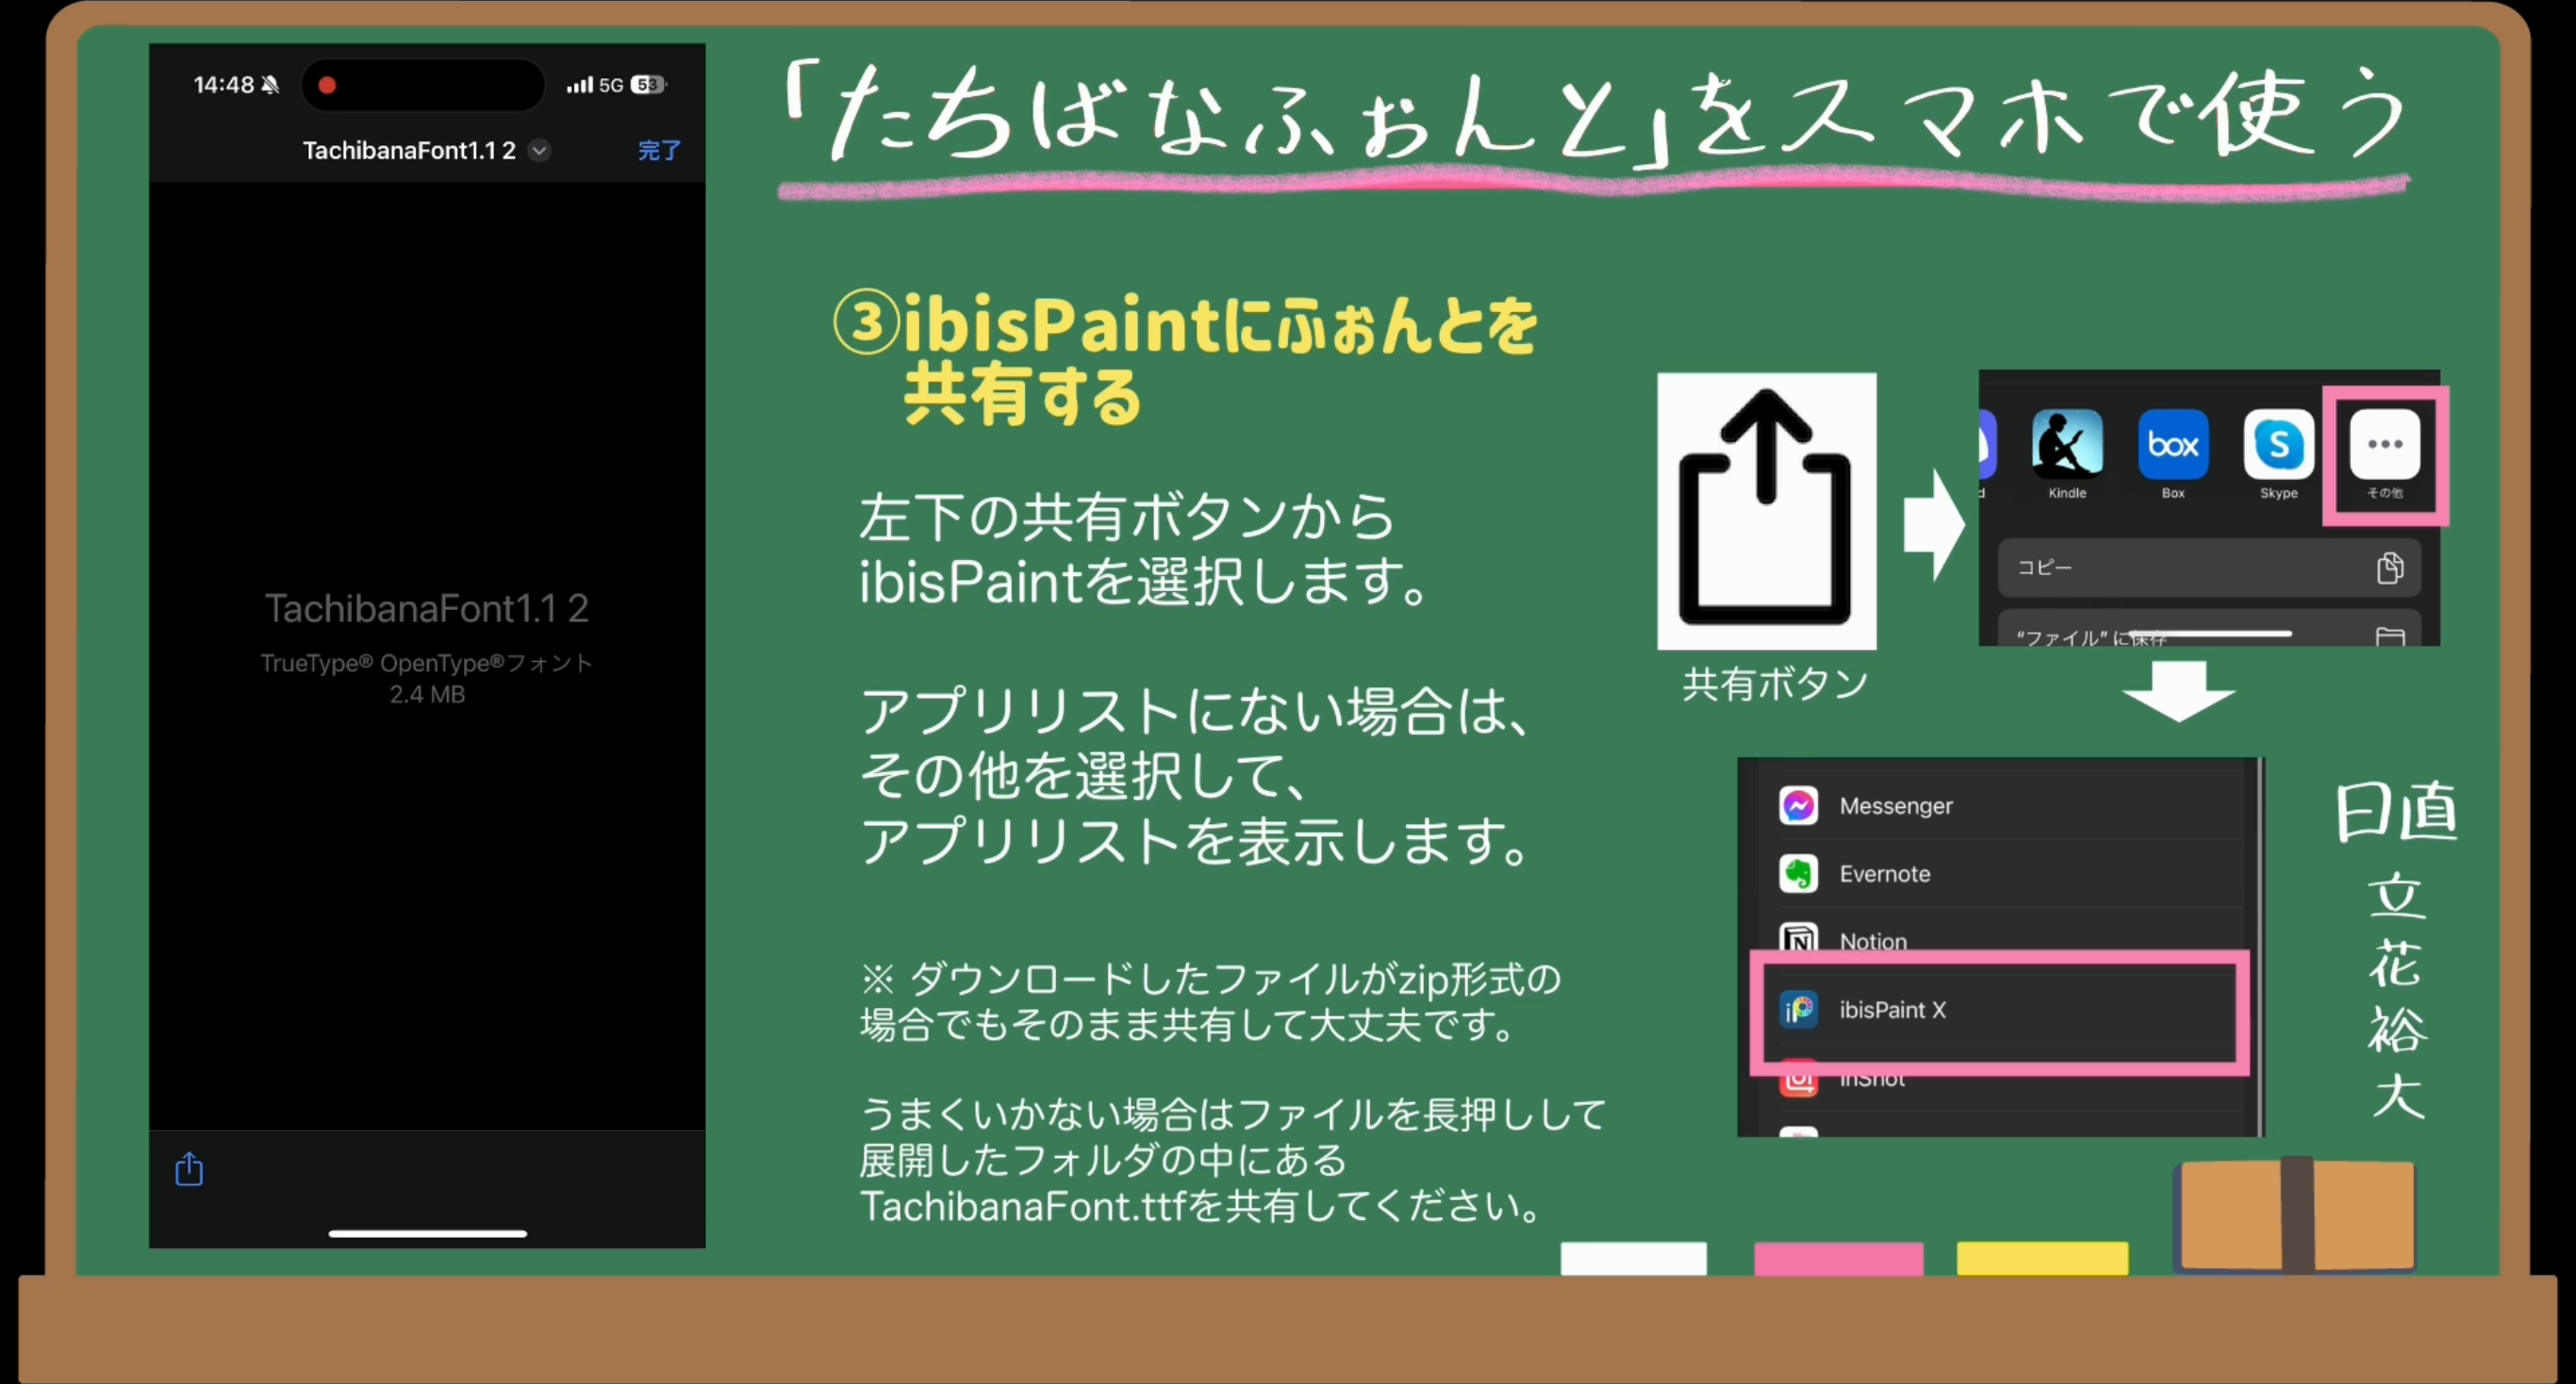Select the ibisPaint X app icon
This screenshot has width=2576, height=1384.
pos(1798,1010)
